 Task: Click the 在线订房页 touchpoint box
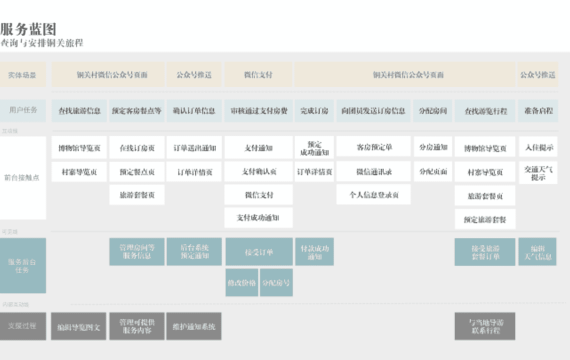137,148
